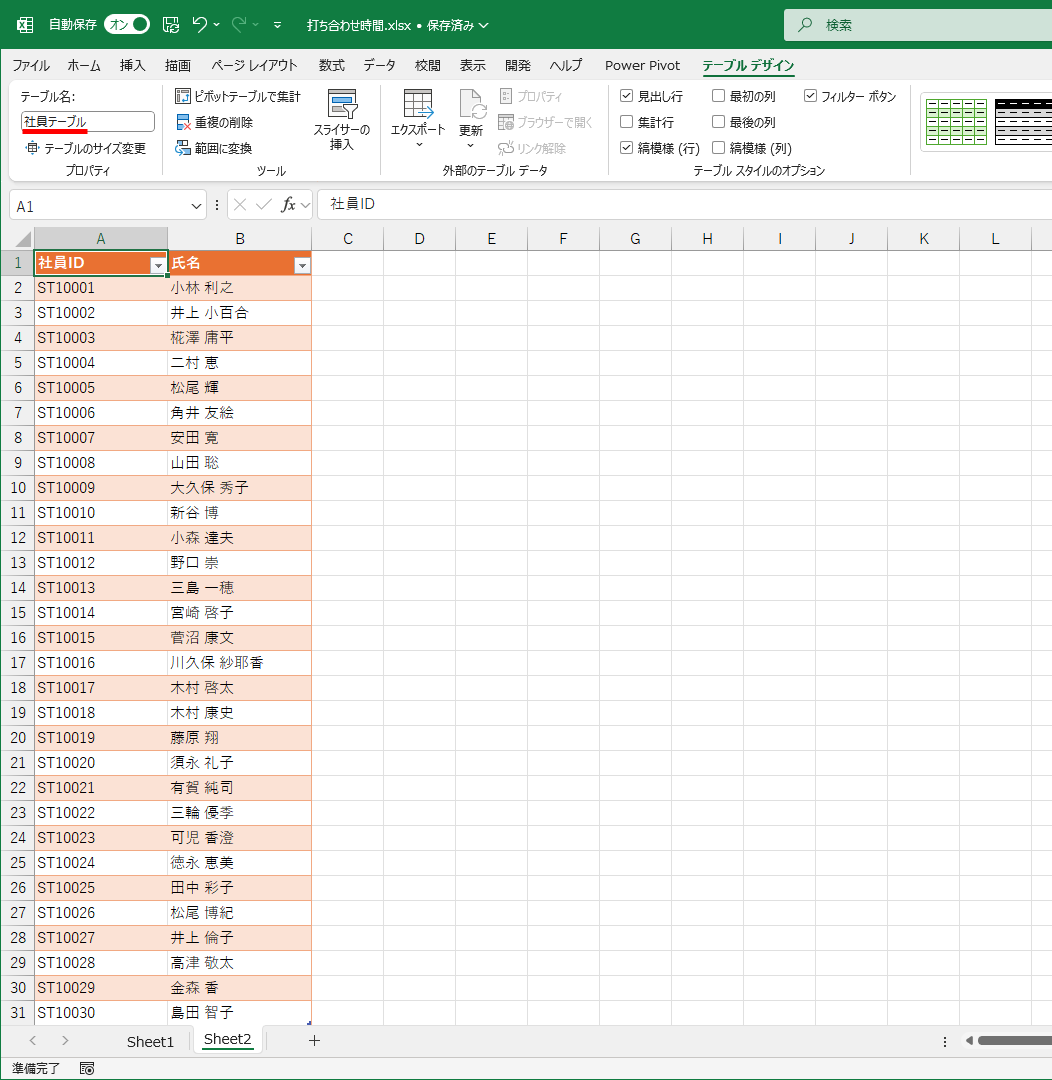Image resolution: width=1052 pixels, height=1080 pixels.
Task: Switch to the 挿入 tab
Action: (x=132, y=65)
